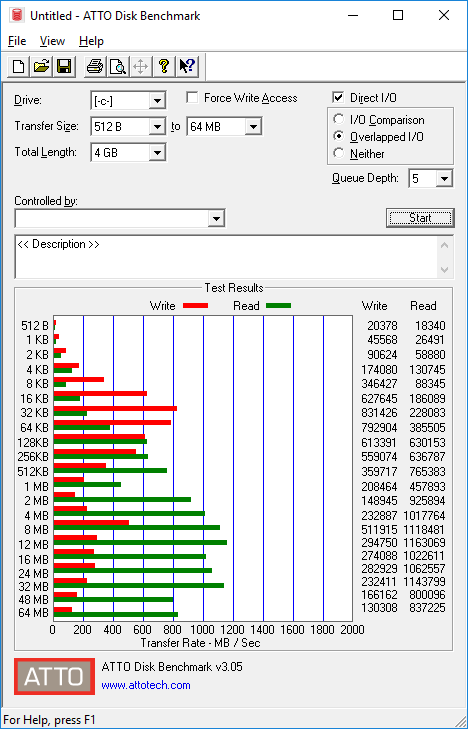The image size is (468, 729).
Task: Open the 512 B transfer size dropdown
Action: 157,126
